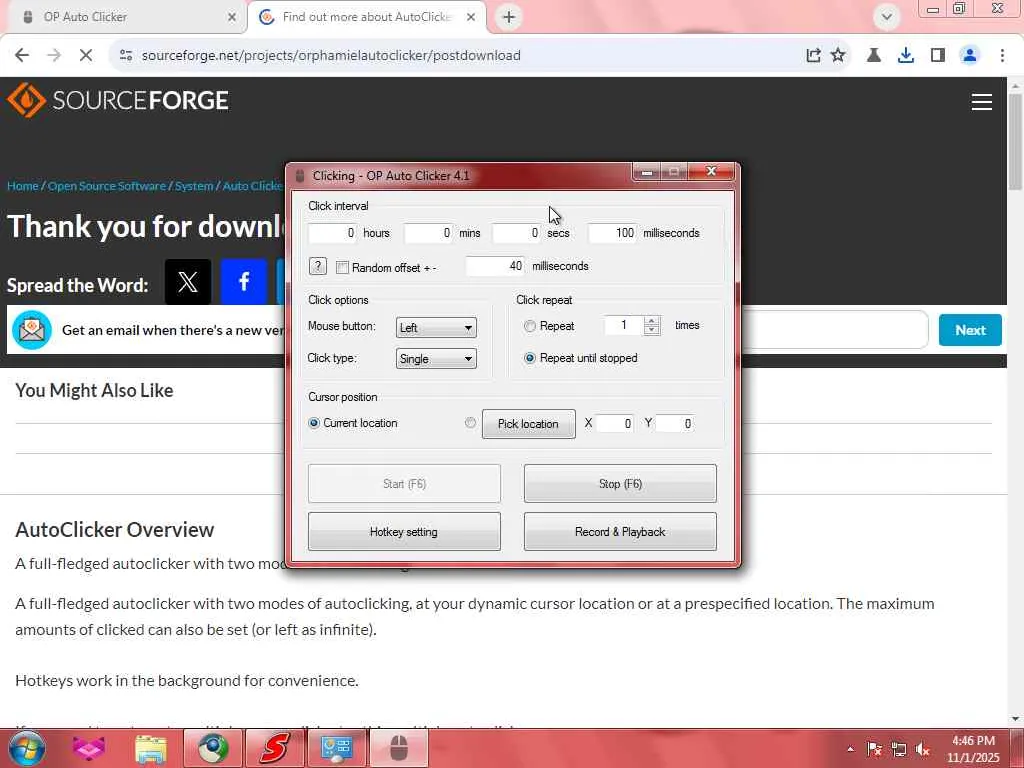Screen dimensions: 1024x768
Task: Open the SourceForge hamburger menu
Action: 981,102
